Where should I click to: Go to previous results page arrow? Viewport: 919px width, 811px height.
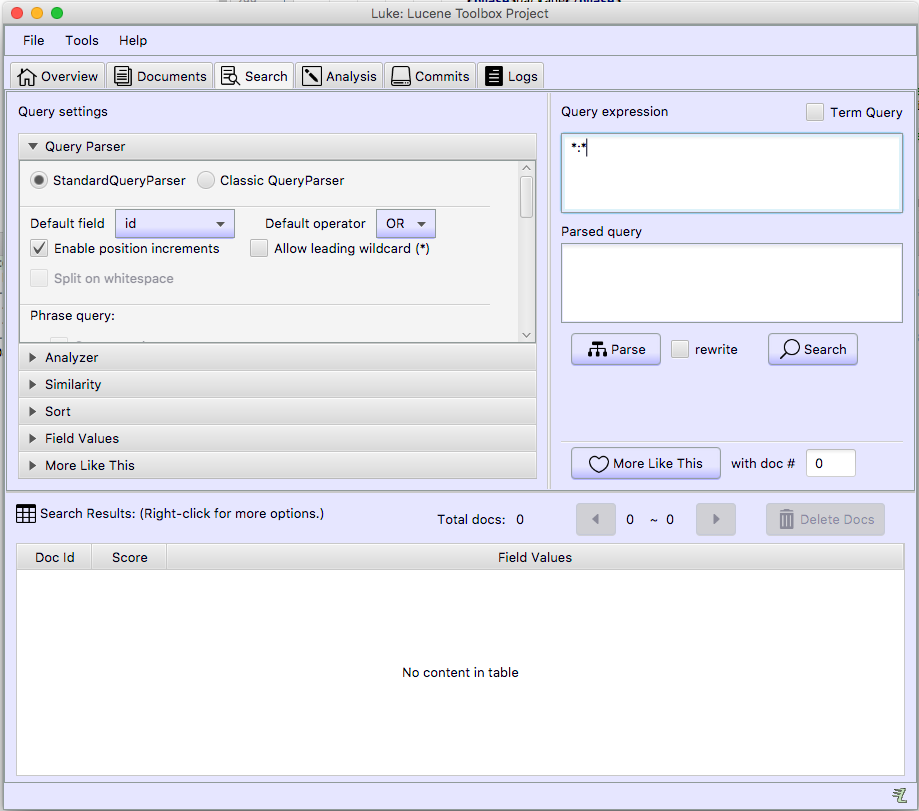[x=595, y=519]
